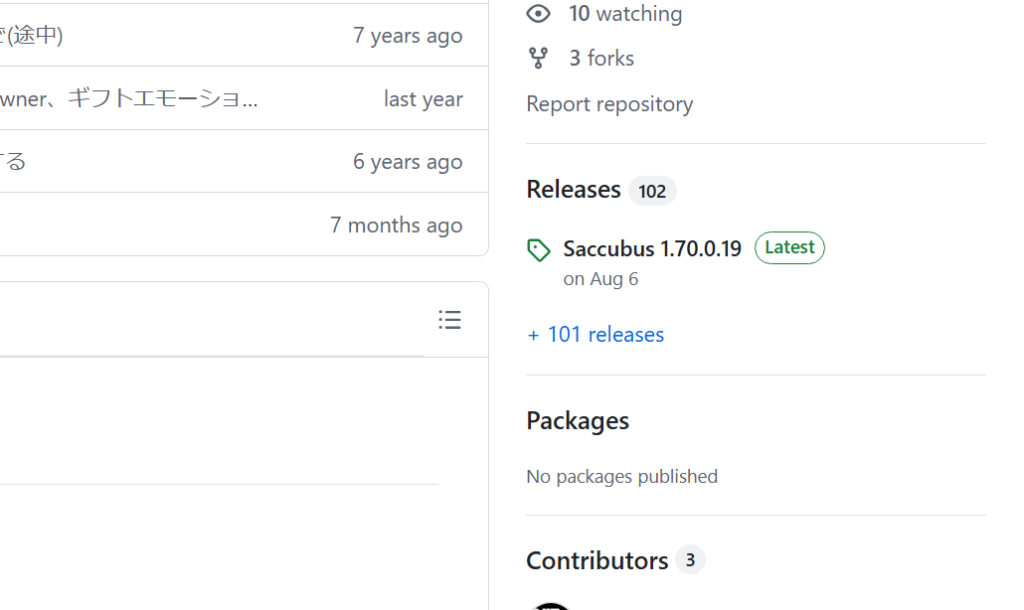Open commit message ending with (途中)
The width and height of the screenshot is (1024, 610).
(x=32, y=36)
